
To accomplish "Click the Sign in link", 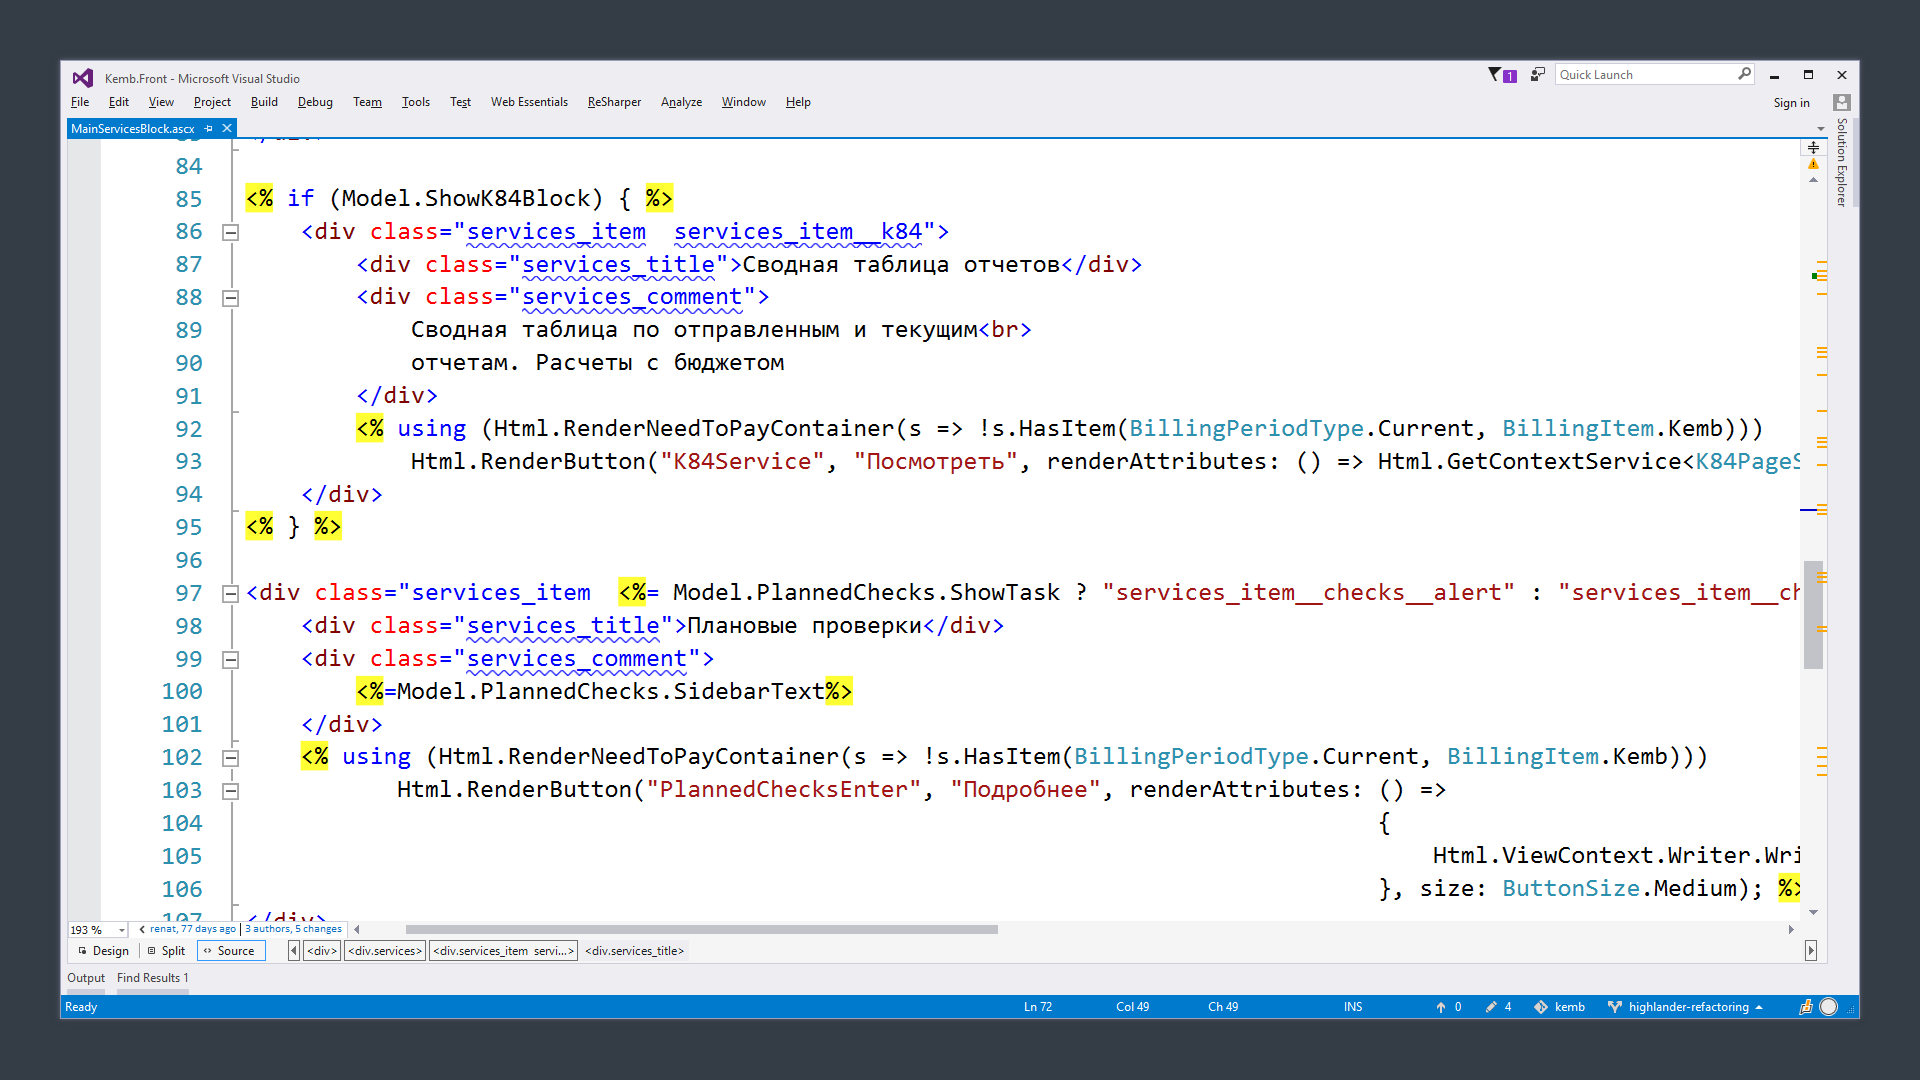I will point(1791,102).
